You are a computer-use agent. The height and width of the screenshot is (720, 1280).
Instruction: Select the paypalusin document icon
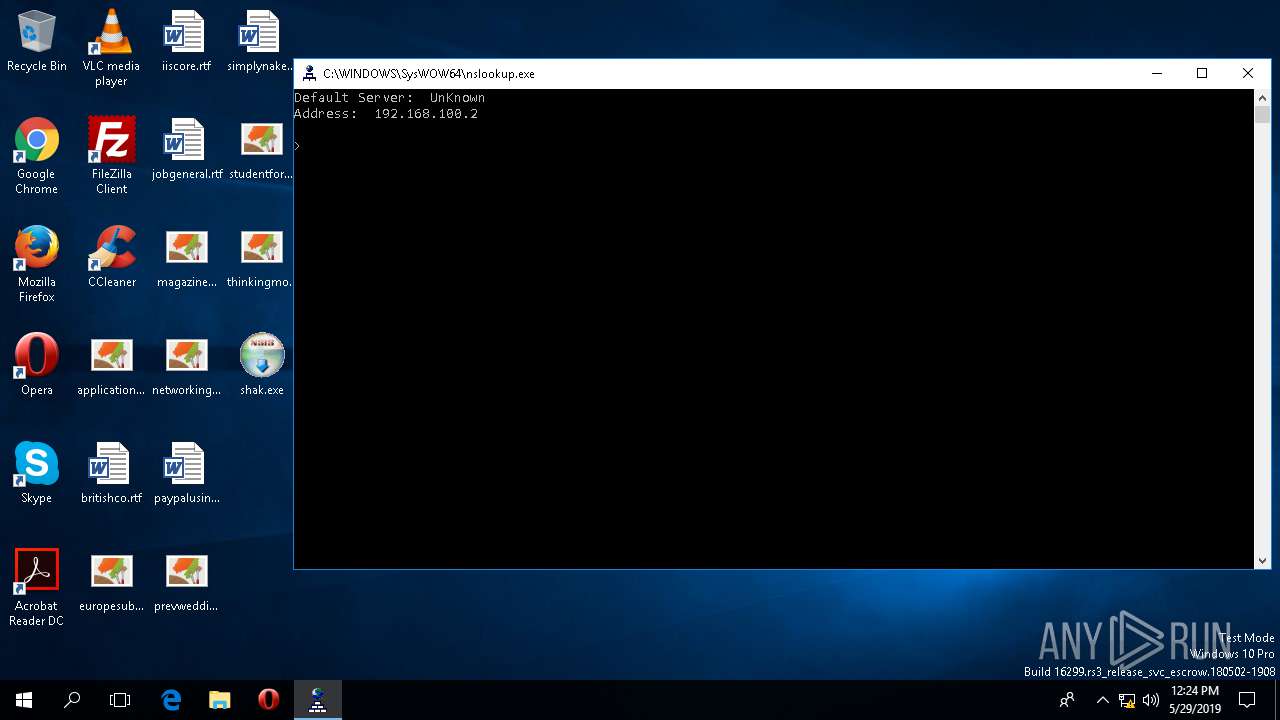(x=186, y=474)
